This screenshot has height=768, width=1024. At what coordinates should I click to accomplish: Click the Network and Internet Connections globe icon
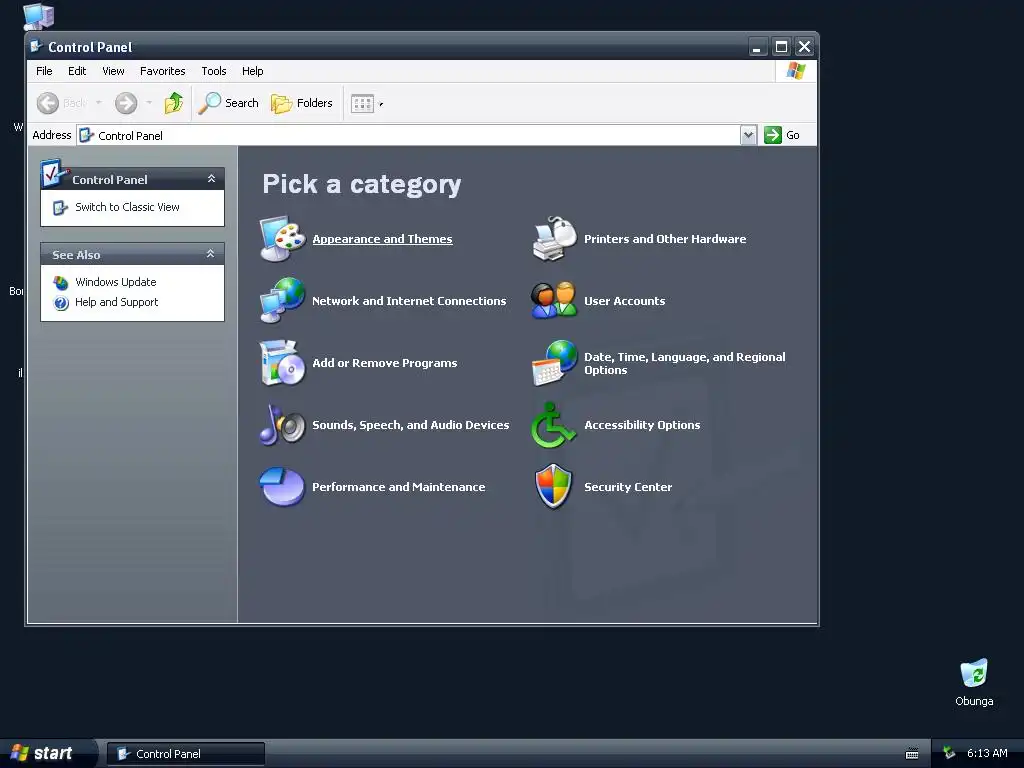click(282, 300)
